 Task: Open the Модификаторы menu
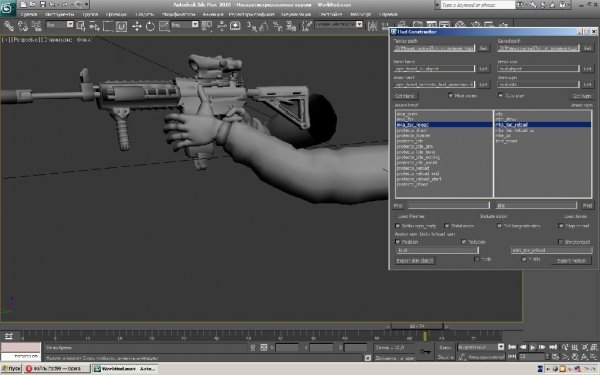coord(179,14)
